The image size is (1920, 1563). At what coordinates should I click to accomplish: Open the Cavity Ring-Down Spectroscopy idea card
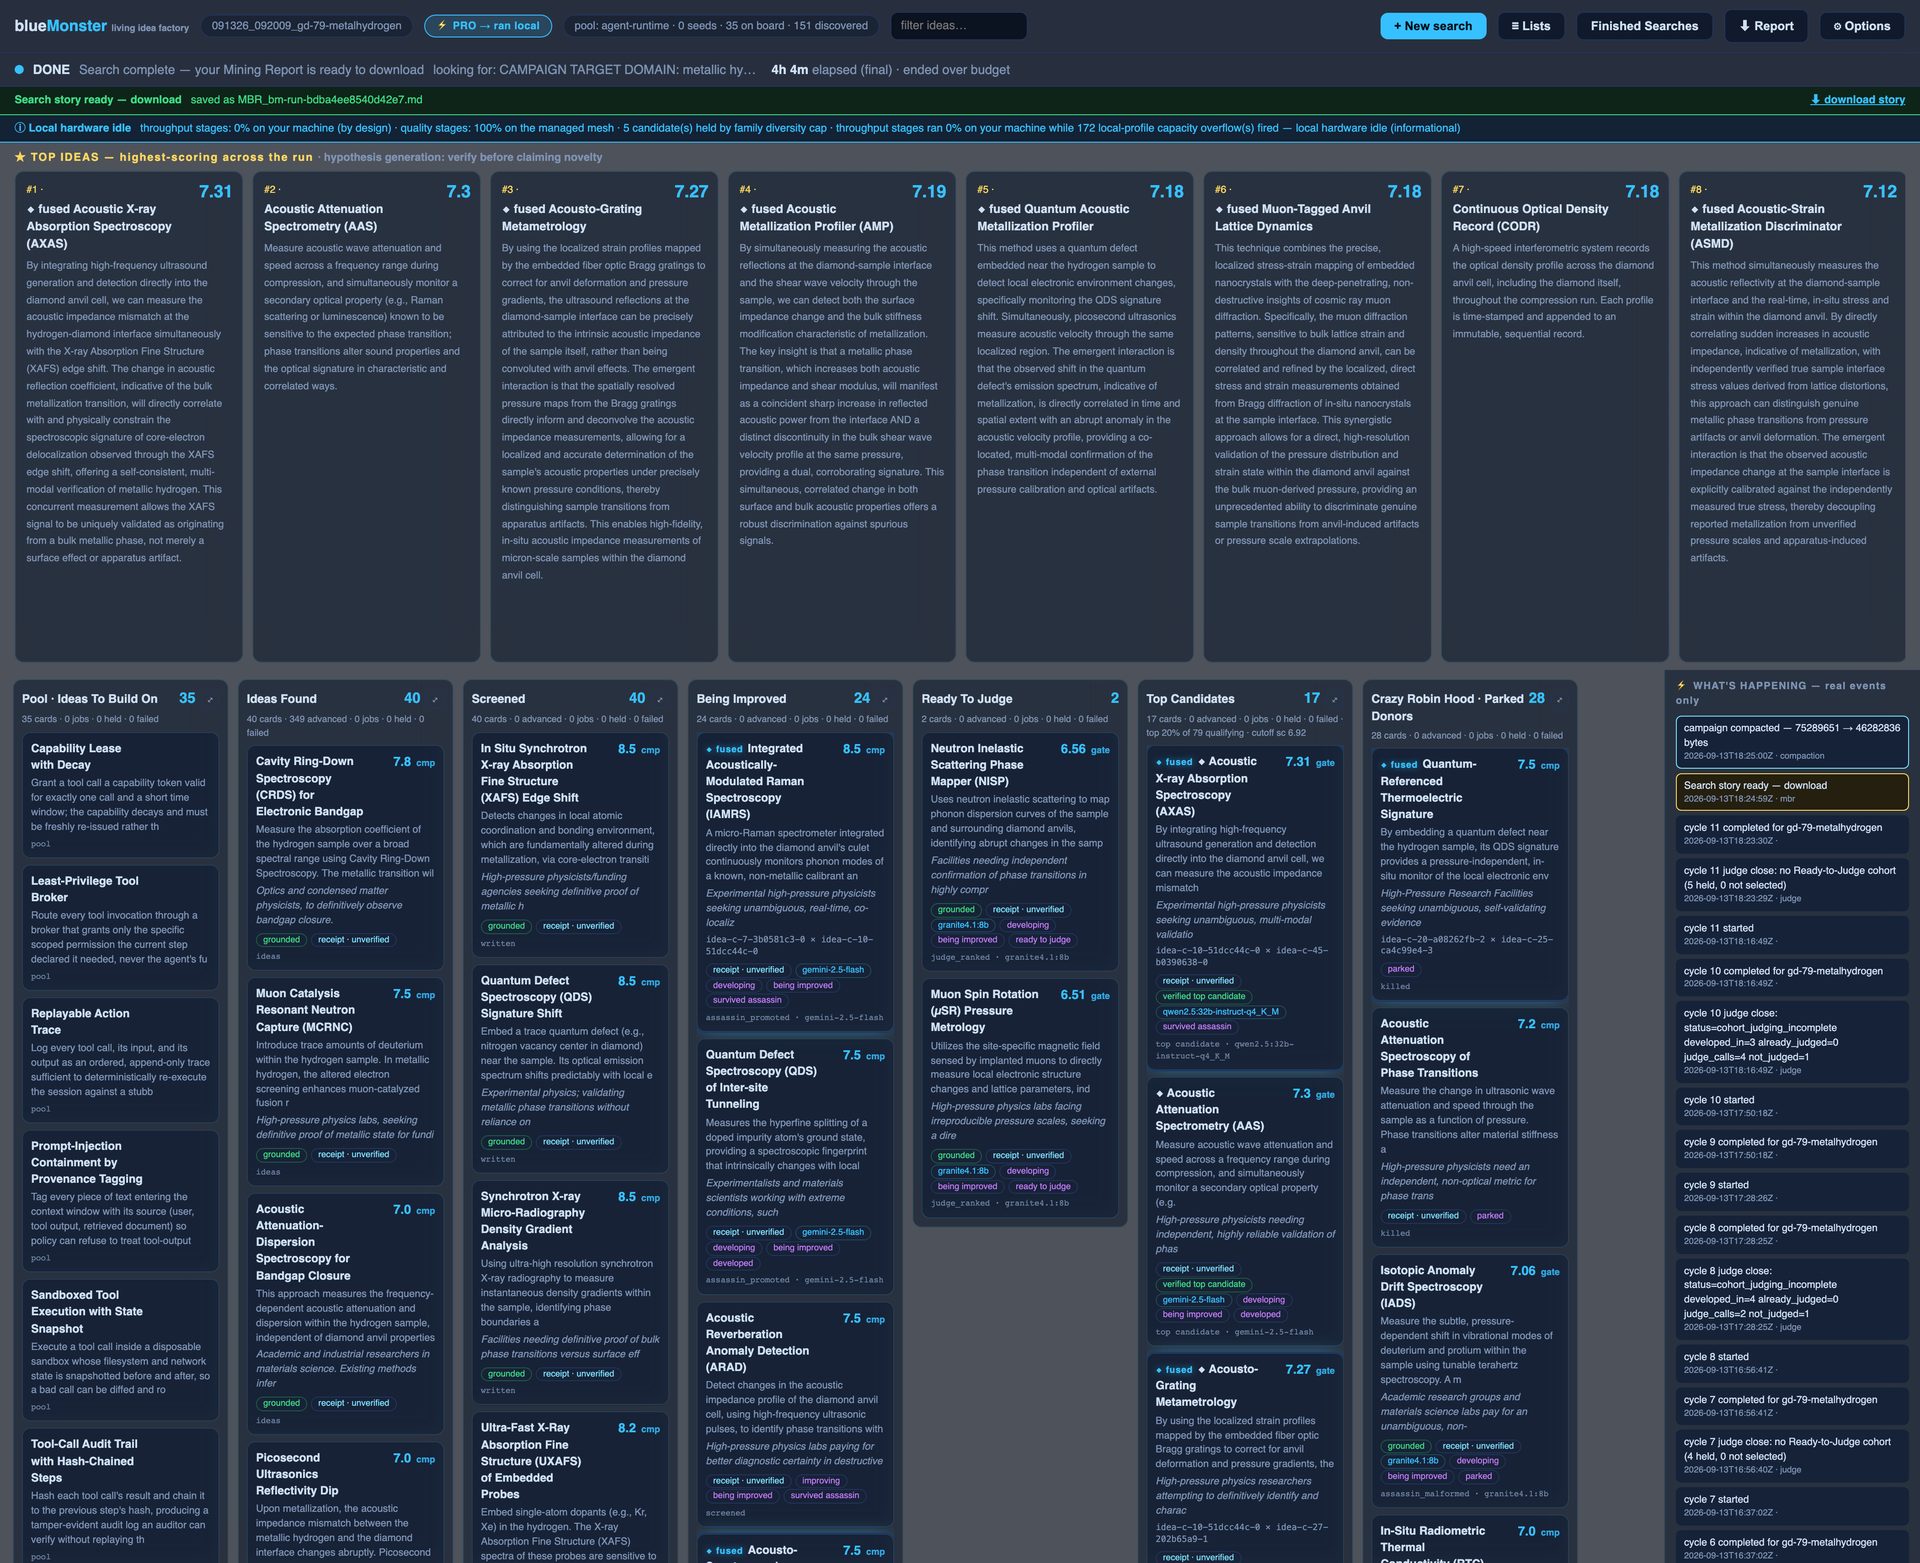pyautogui.click(x=345, y=857)
